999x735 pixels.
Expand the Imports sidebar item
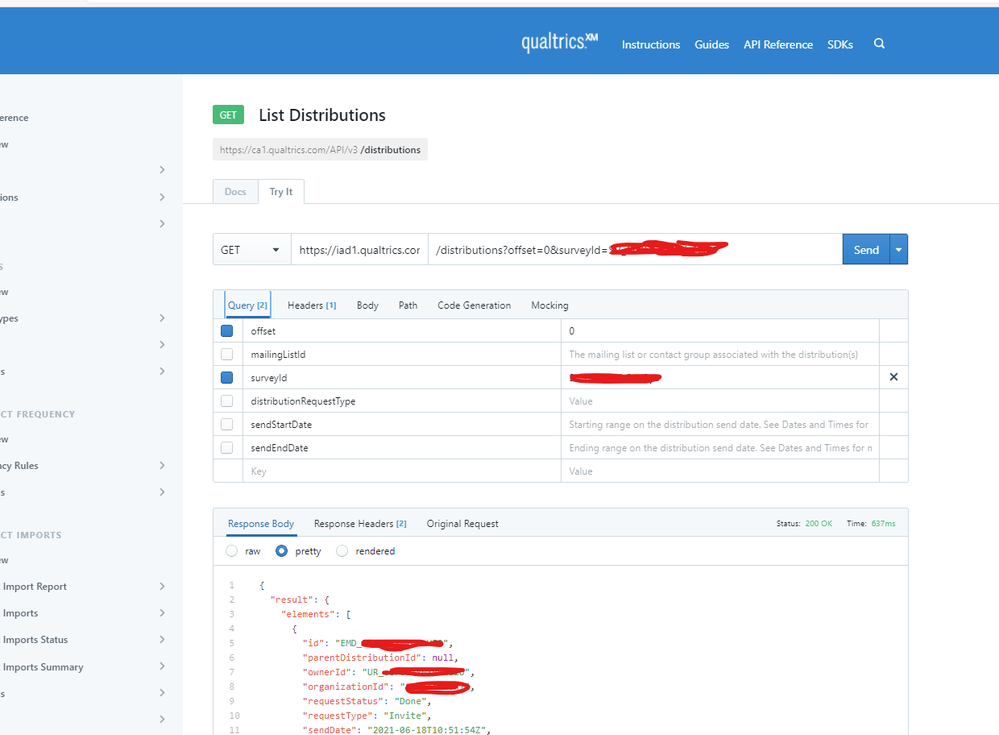162,613
